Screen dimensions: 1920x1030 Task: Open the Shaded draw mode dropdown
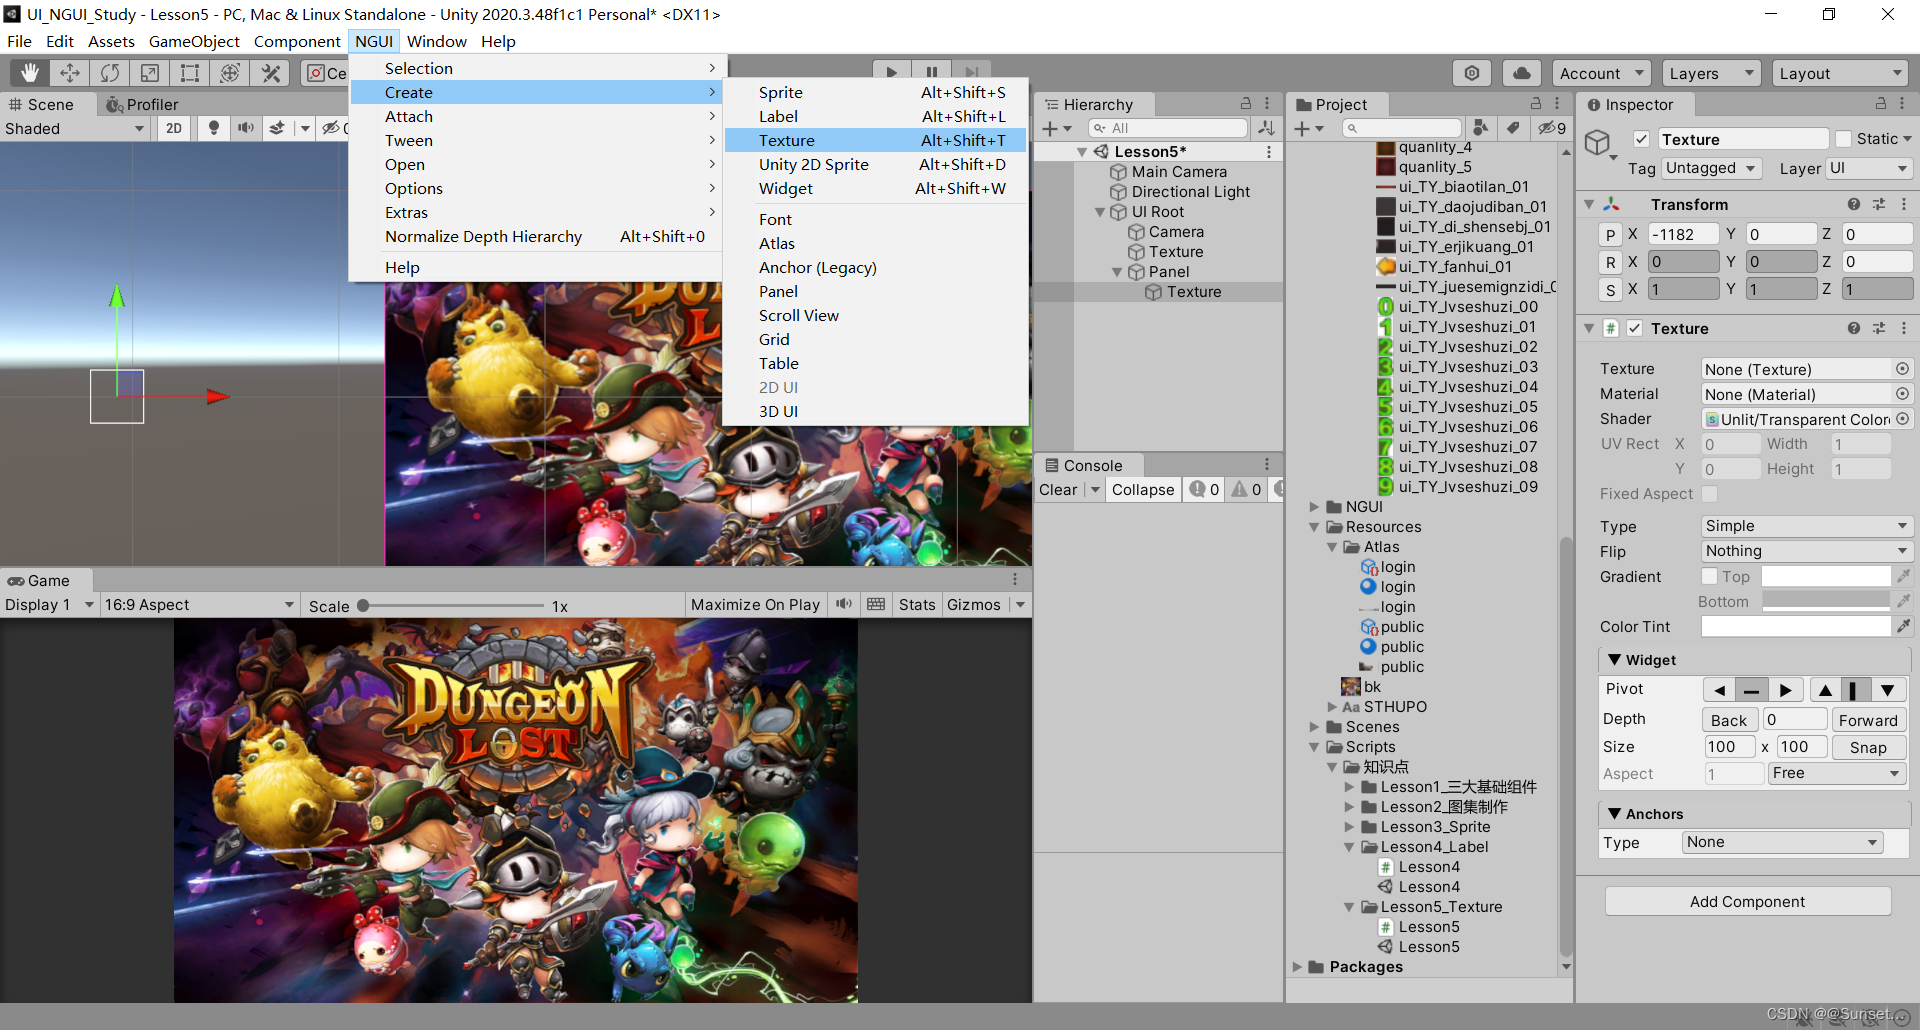[75, 128]
